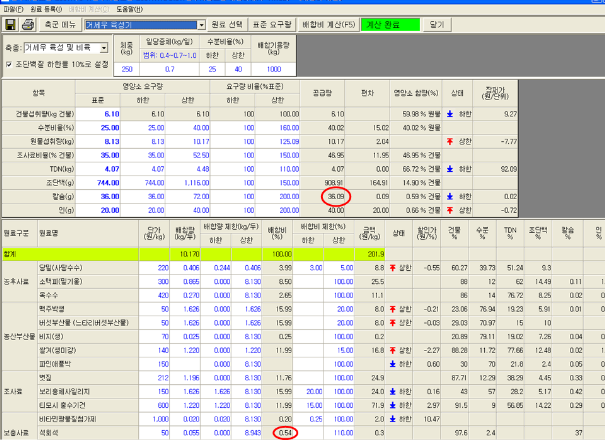Image resolution: width=605 pixels, height=444 pixels.
Task: Open the 축종 combo box dropdown arrow
Action: click(x=104, y=48)
